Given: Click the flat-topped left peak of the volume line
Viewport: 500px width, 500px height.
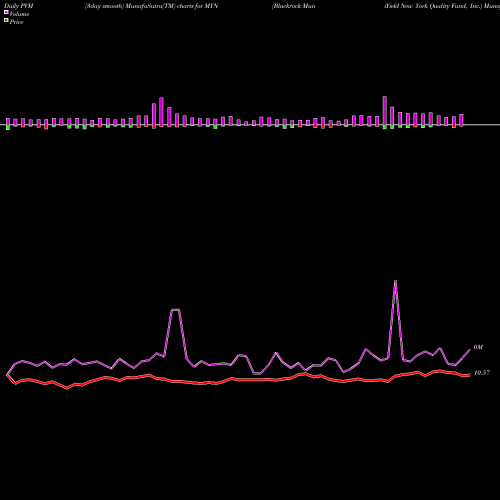Looking at the screenshot, I should (176, 310).
